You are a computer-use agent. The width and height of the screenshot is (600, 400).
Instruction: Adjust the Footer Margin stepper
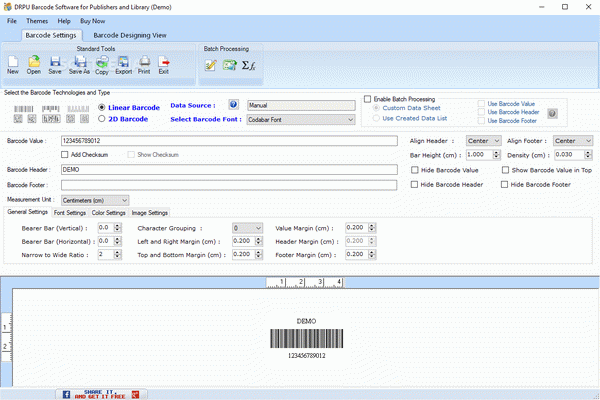(372, 255)
